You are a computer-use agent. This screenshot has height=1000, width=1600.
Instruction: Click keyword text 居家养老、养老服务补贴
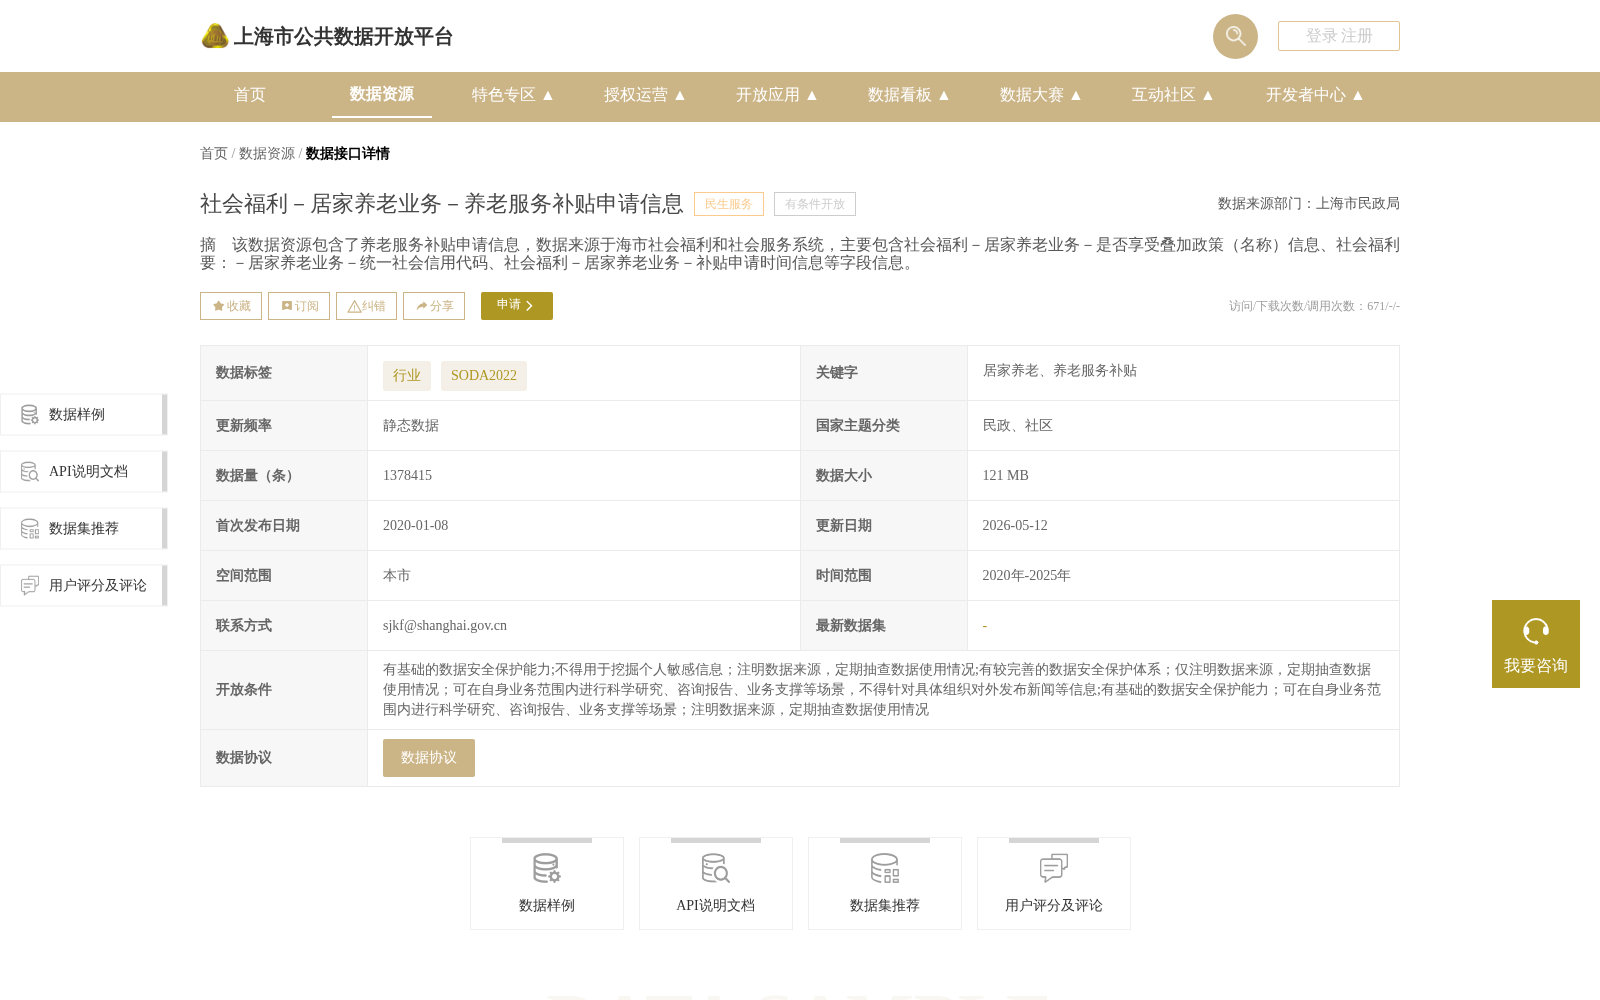[x=1059, y=370]
